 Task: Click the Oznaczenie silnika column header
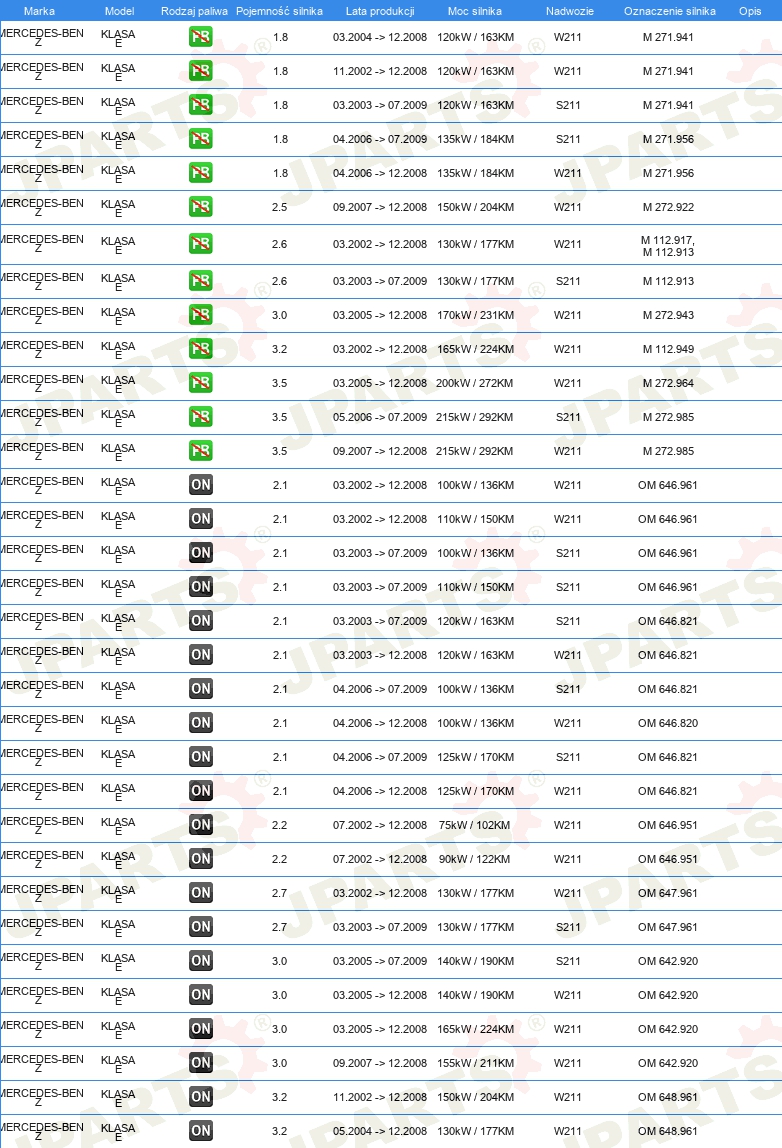pyautogui.click(x=670, y=11)
